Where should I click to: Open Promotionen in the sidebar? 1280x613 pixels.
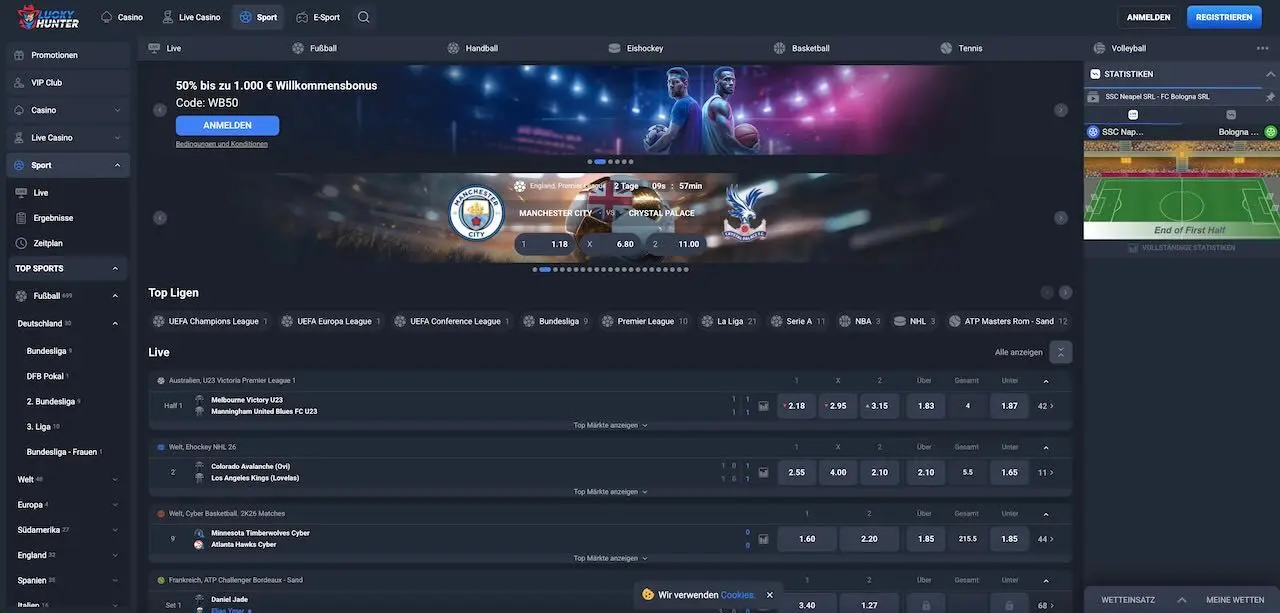click(x=68, y=55)
